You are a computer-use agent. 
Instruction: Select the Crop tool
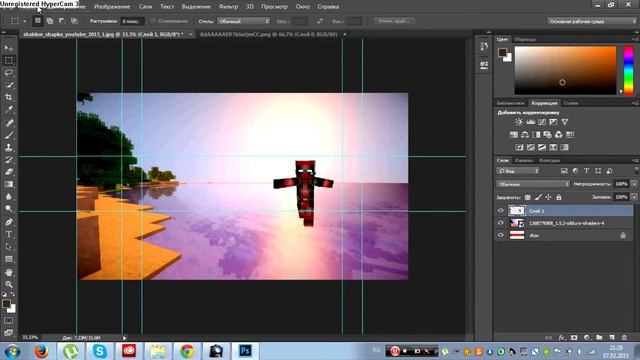point(9,97)
